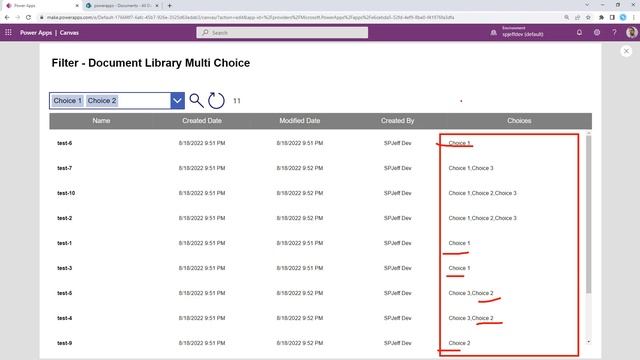Focus the Power Apps Search box
640x360 pixels.
coord(282,33)
